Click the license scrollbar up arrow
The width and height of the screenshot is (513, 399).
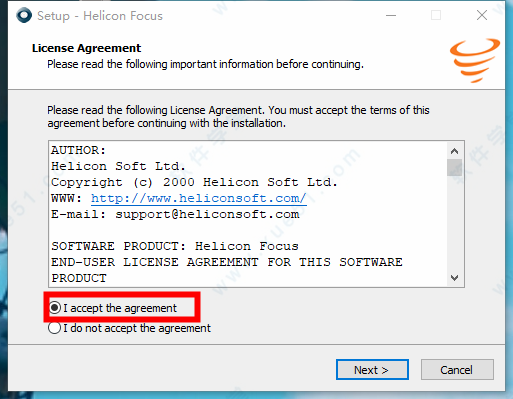(x=454, y=151)
